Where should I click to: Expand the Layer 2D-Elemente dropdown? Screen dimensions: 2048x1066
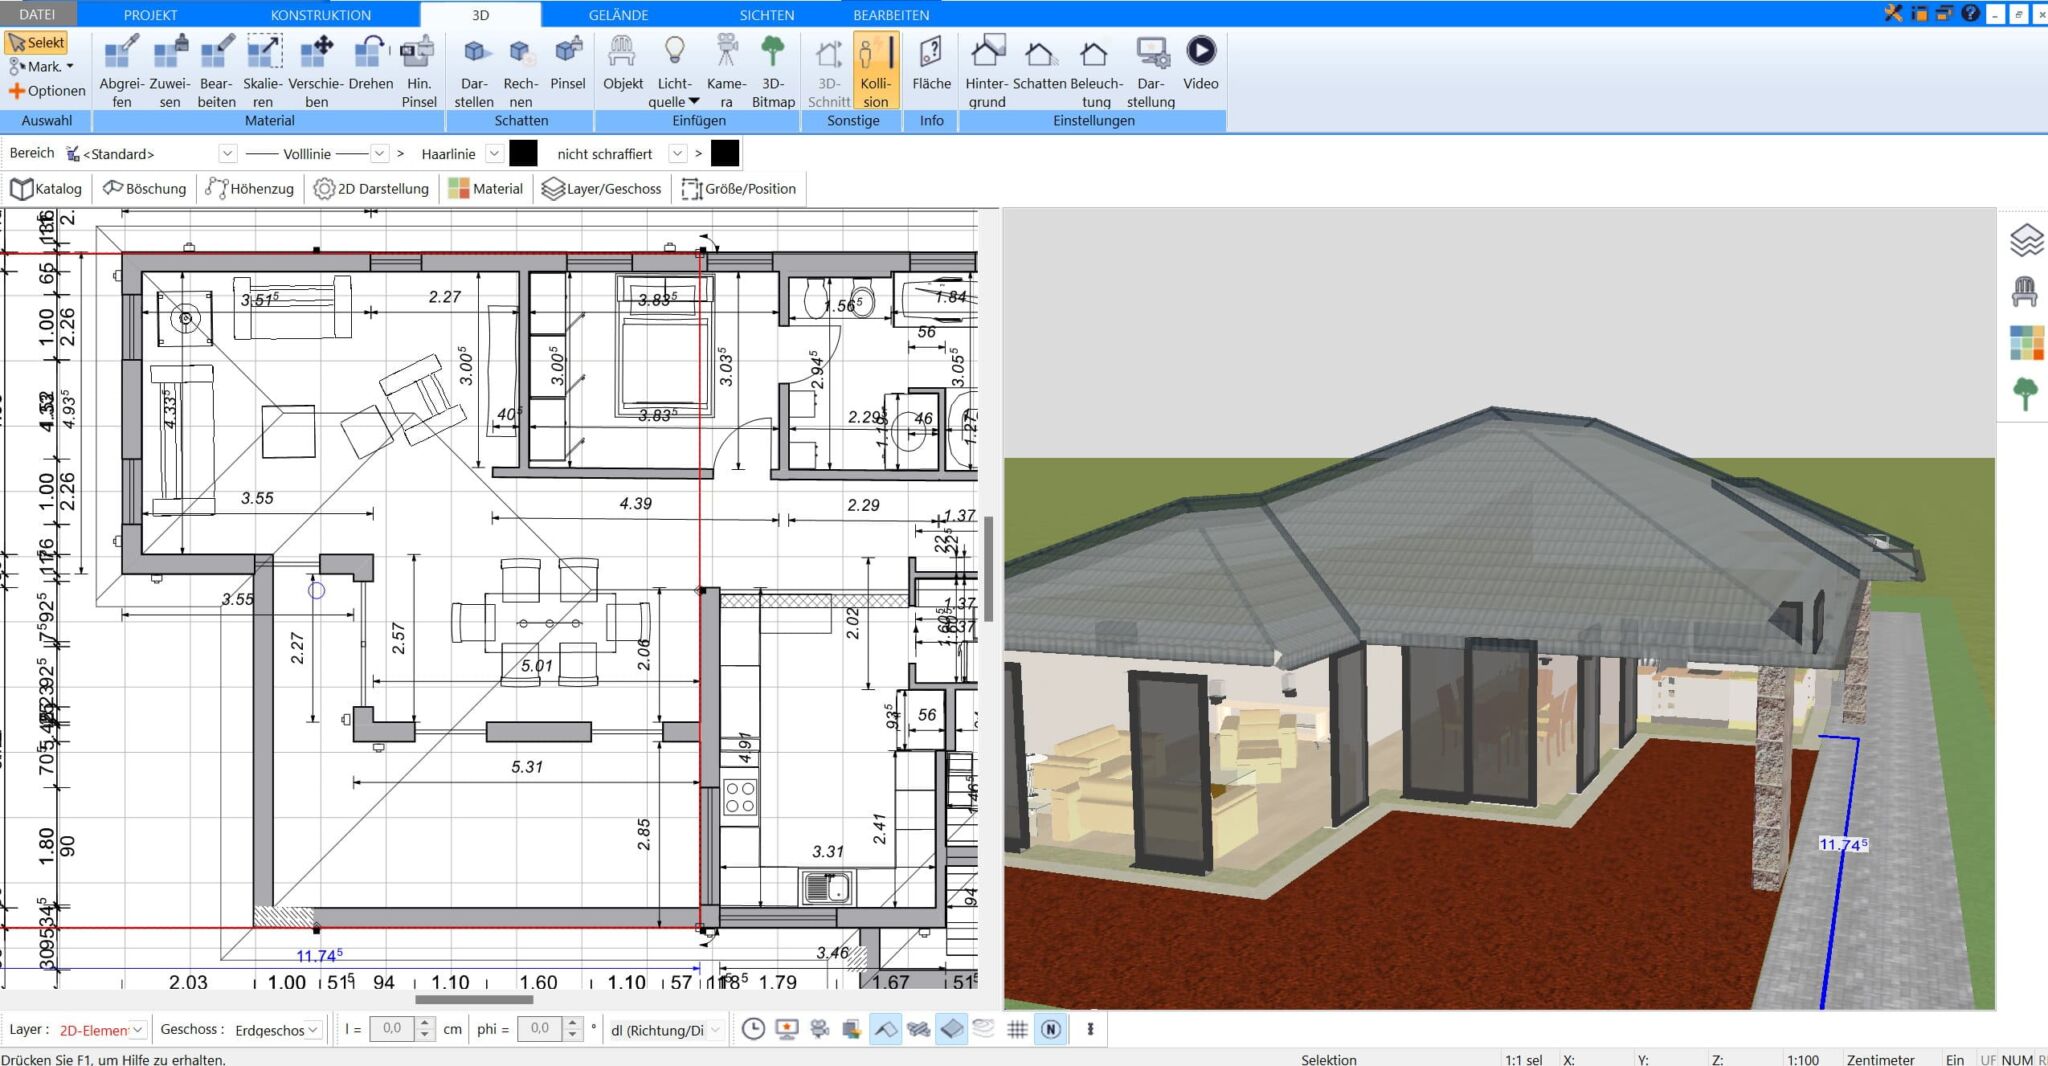pyautogui.click(x=138, y=1029)
